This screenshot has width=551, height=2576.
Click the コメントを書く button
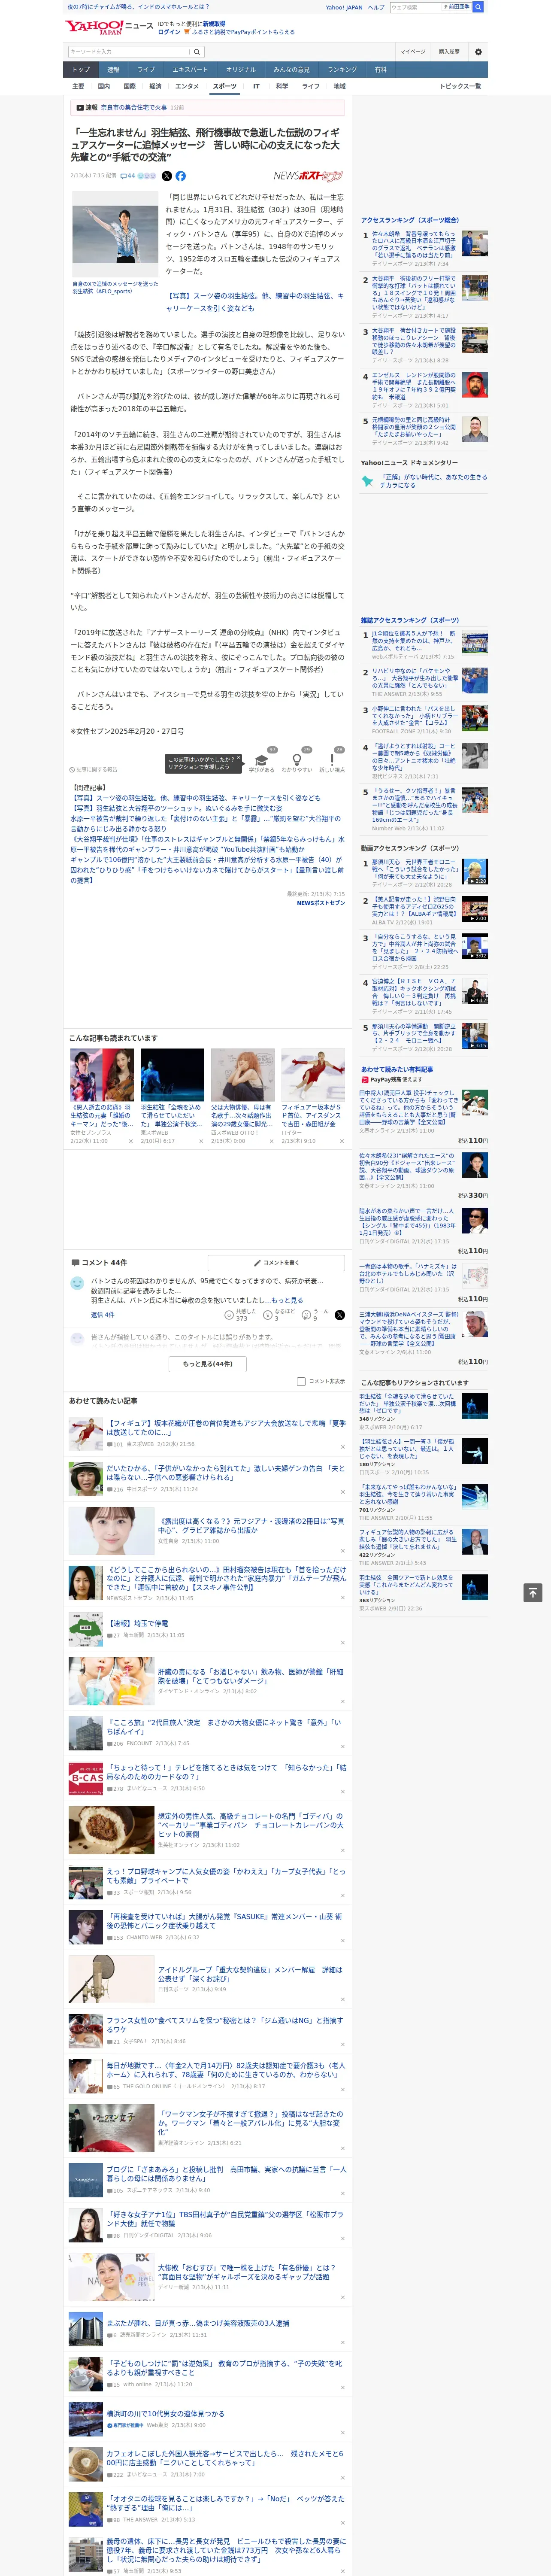276,1263
